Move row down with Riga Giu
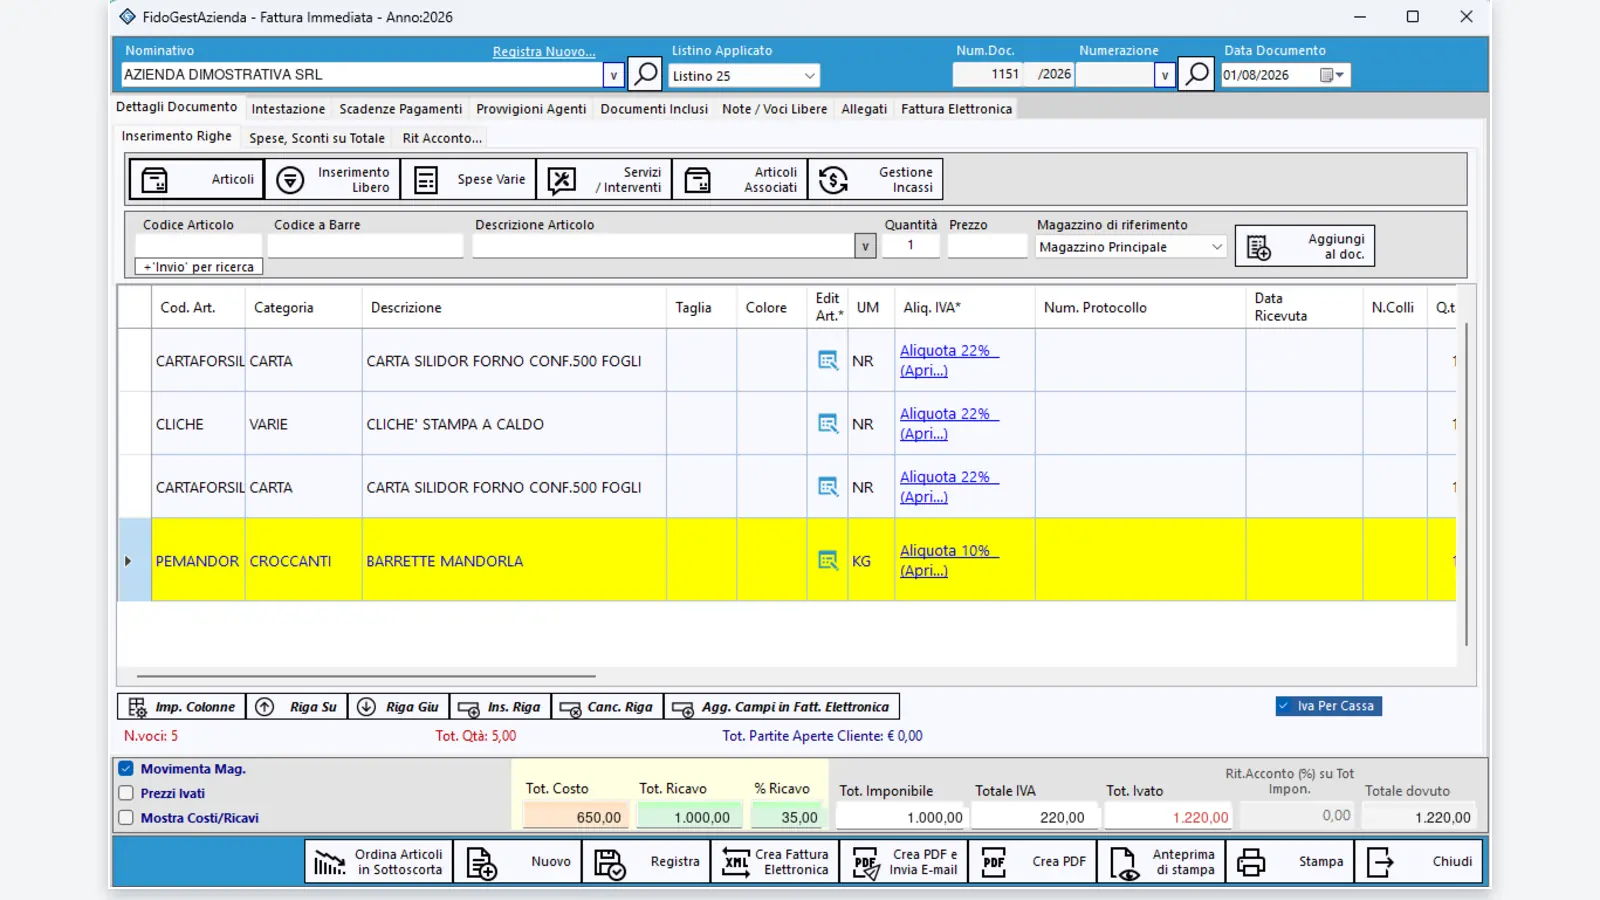The image size is (1600, 900). [x=398, y=707]
